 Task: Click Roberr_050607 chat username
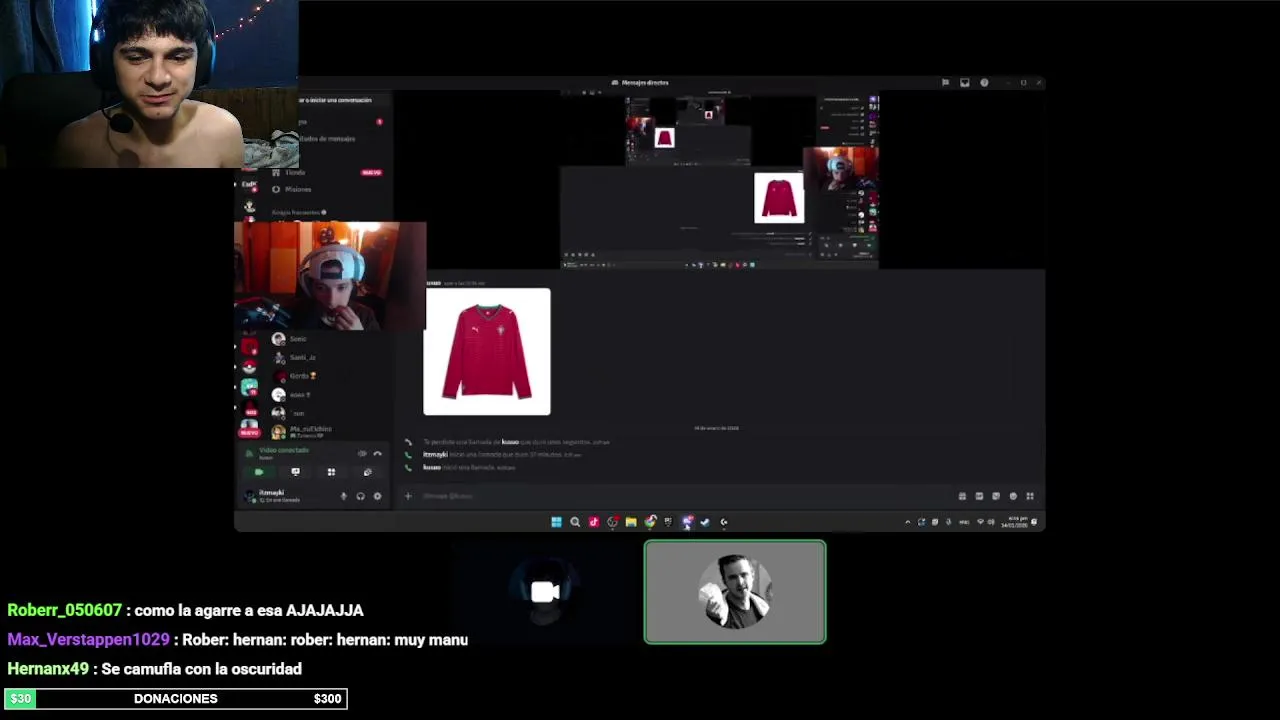(x=65, y=610)
